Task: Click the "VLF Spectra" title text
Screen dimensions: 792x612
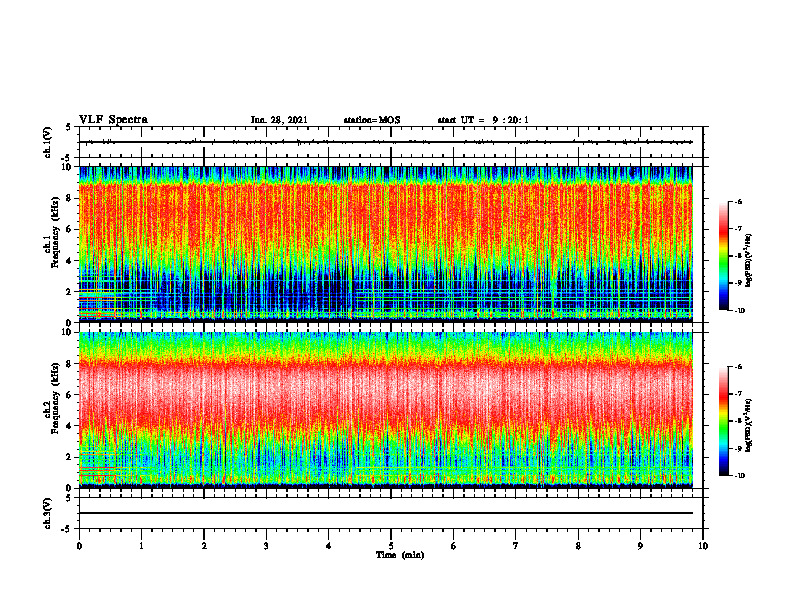Action: 113,120
